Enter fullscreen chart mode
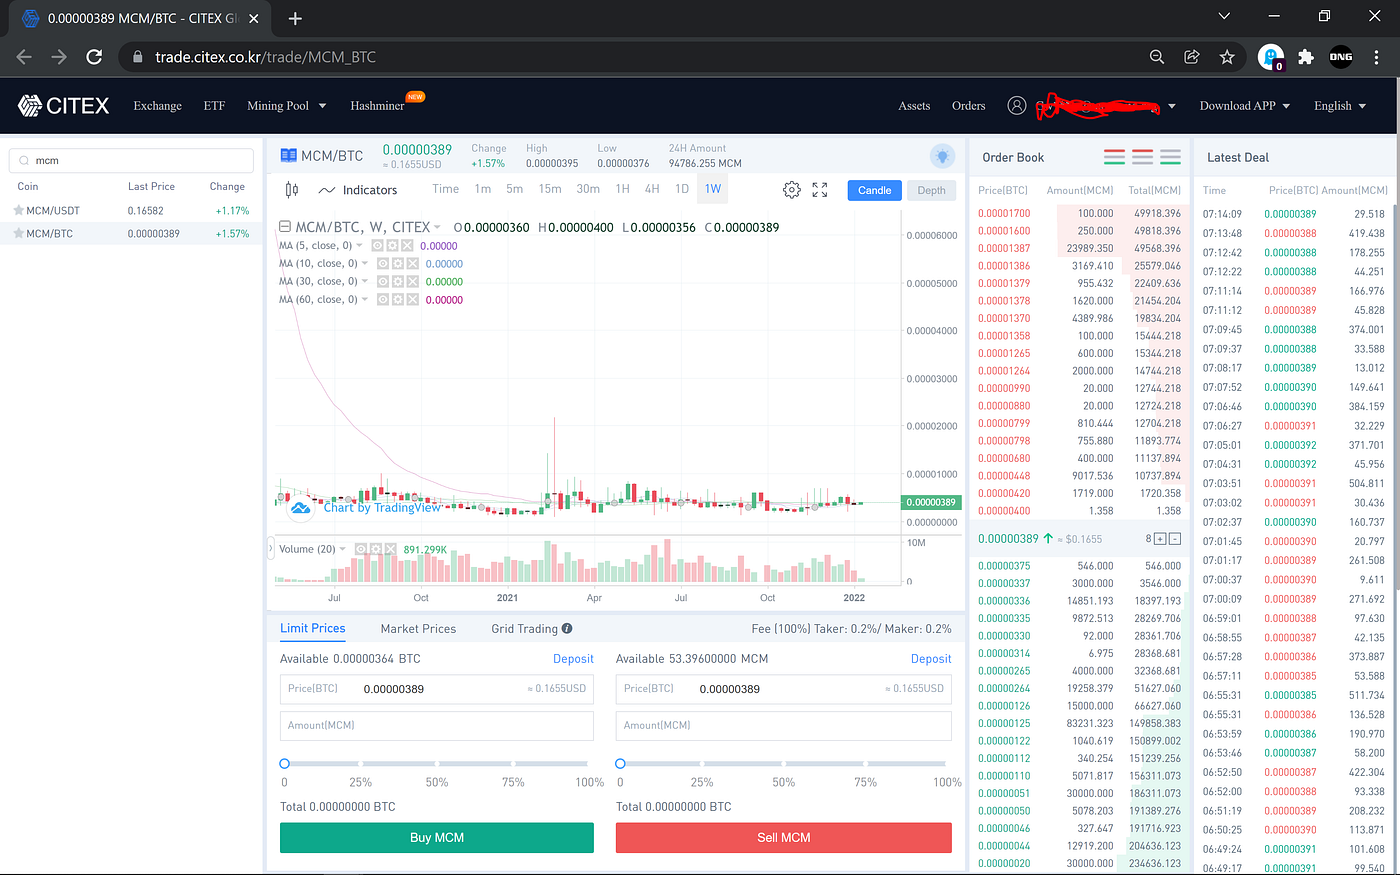This screenshot has width=1400, height=875. 820,190
